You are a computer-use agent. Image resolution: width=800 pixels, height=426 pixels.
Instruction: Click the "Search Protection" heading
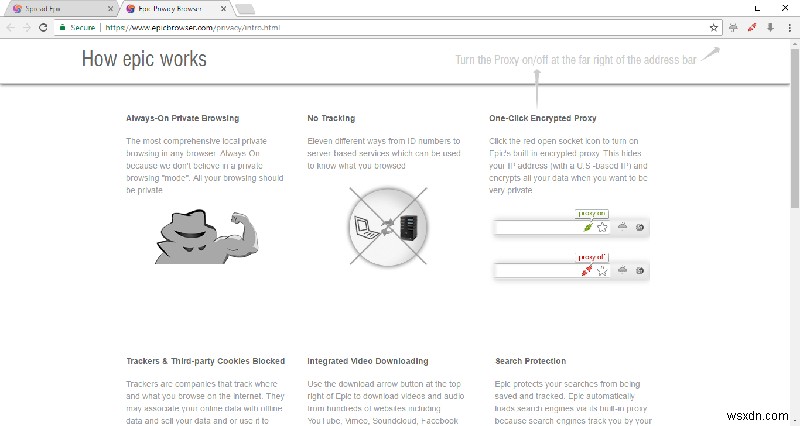[531, 361]
